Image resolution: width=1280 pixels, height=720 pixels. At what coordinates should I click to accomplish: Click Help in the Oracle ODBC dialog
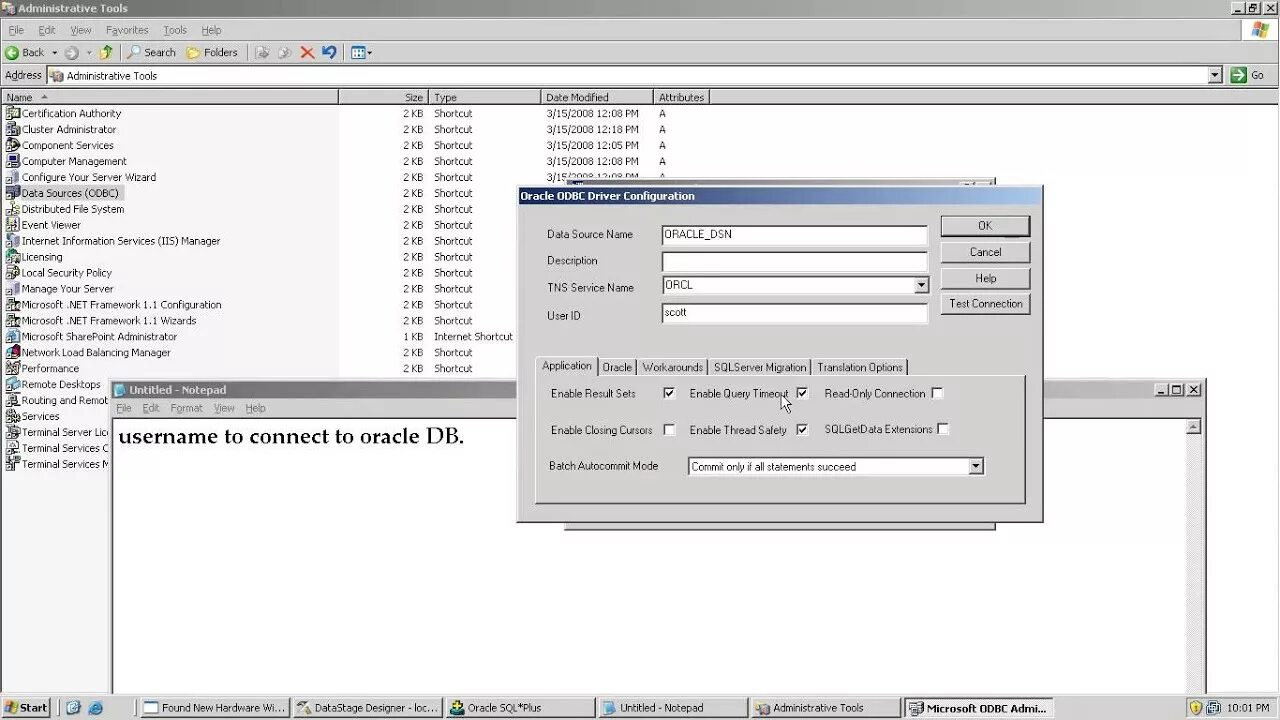pyautogui.click(x=985, y=278)
